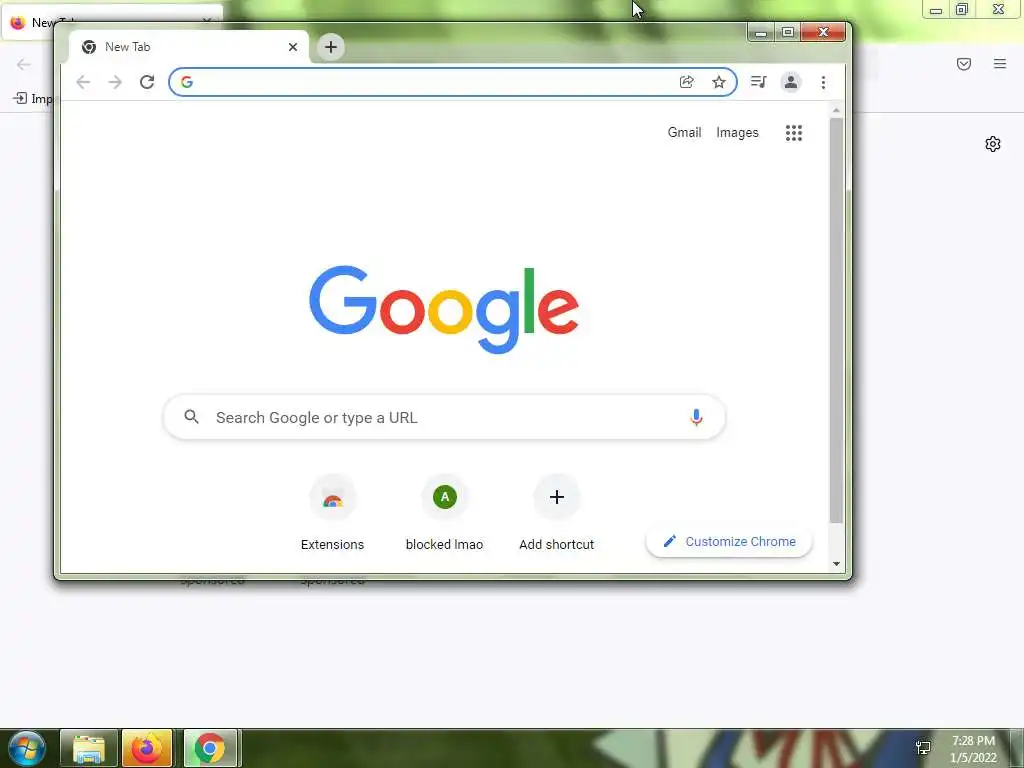Minimize the Chrome window
The height and width of the screenshot is (768, 1024).
(x=761, y=32)
